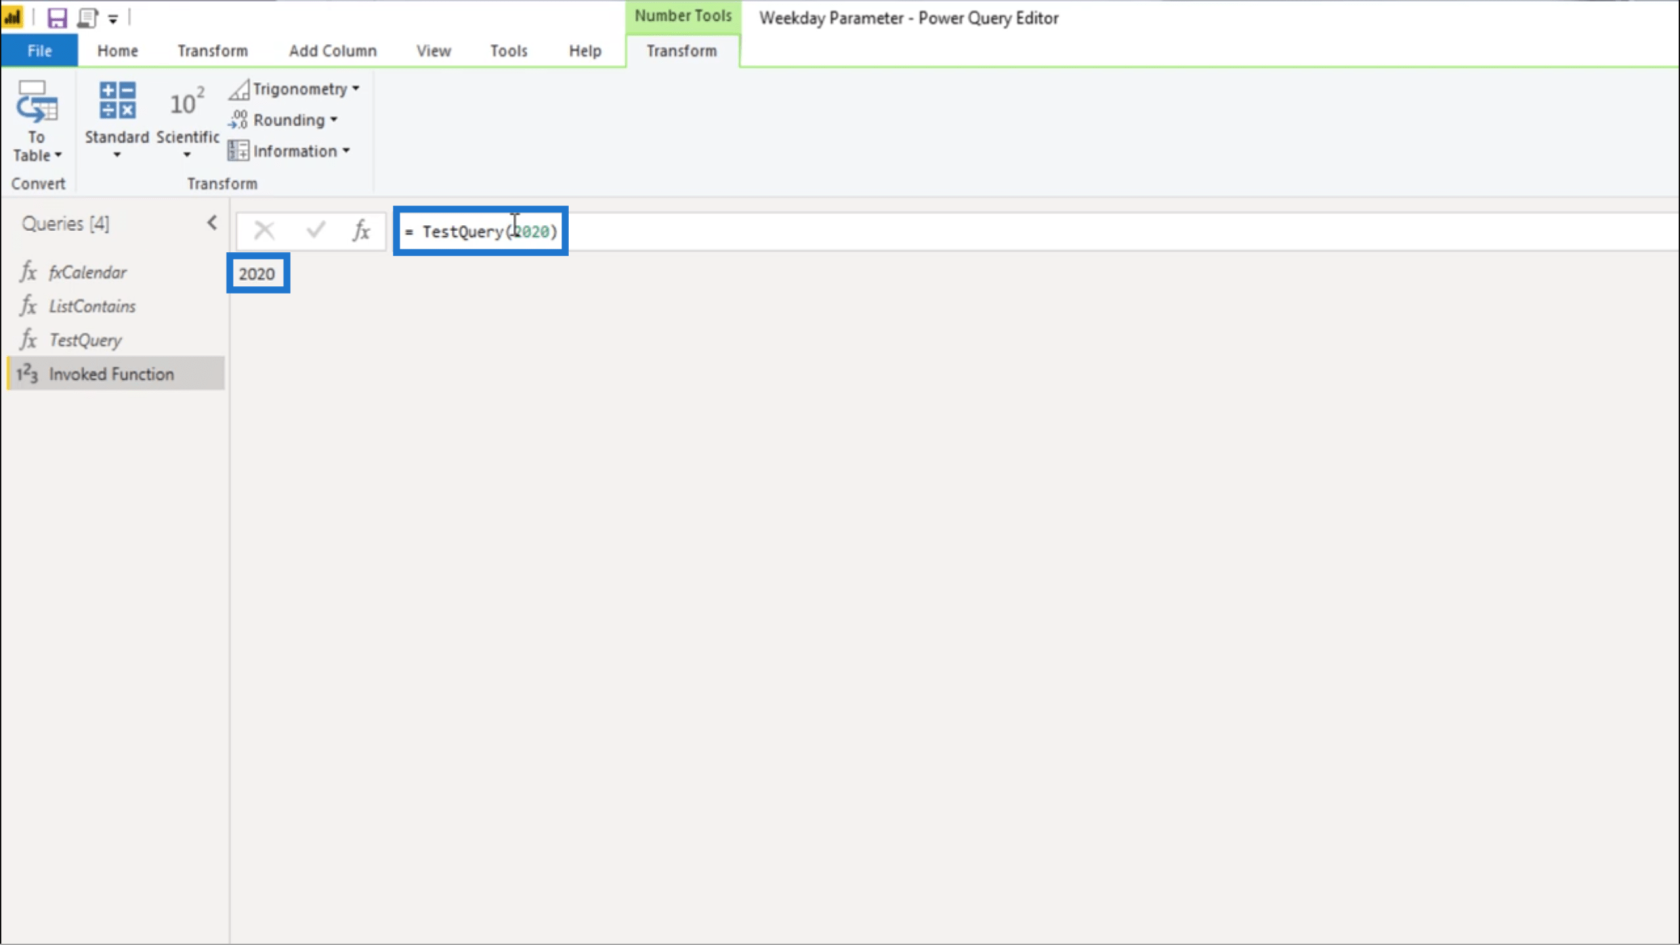The width and height of the screenshot is (1680, 945).
Task: Expand the Scientific dropdown arrow
Action: coord(187,155)
